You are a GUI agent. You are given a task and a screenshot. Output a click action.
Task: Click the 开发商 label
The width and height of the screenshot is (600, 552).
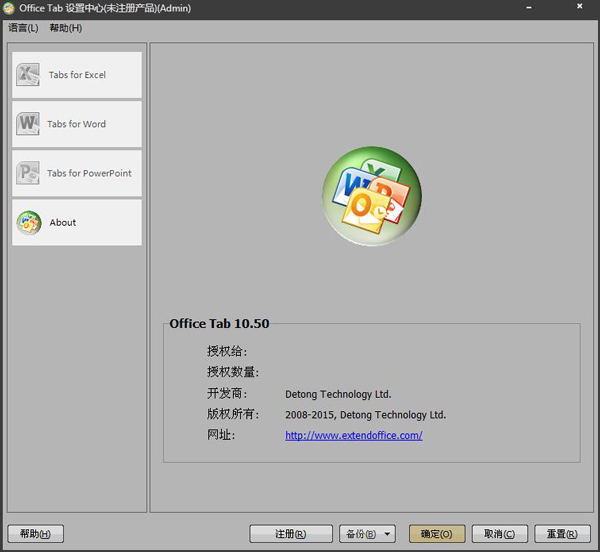227,393
